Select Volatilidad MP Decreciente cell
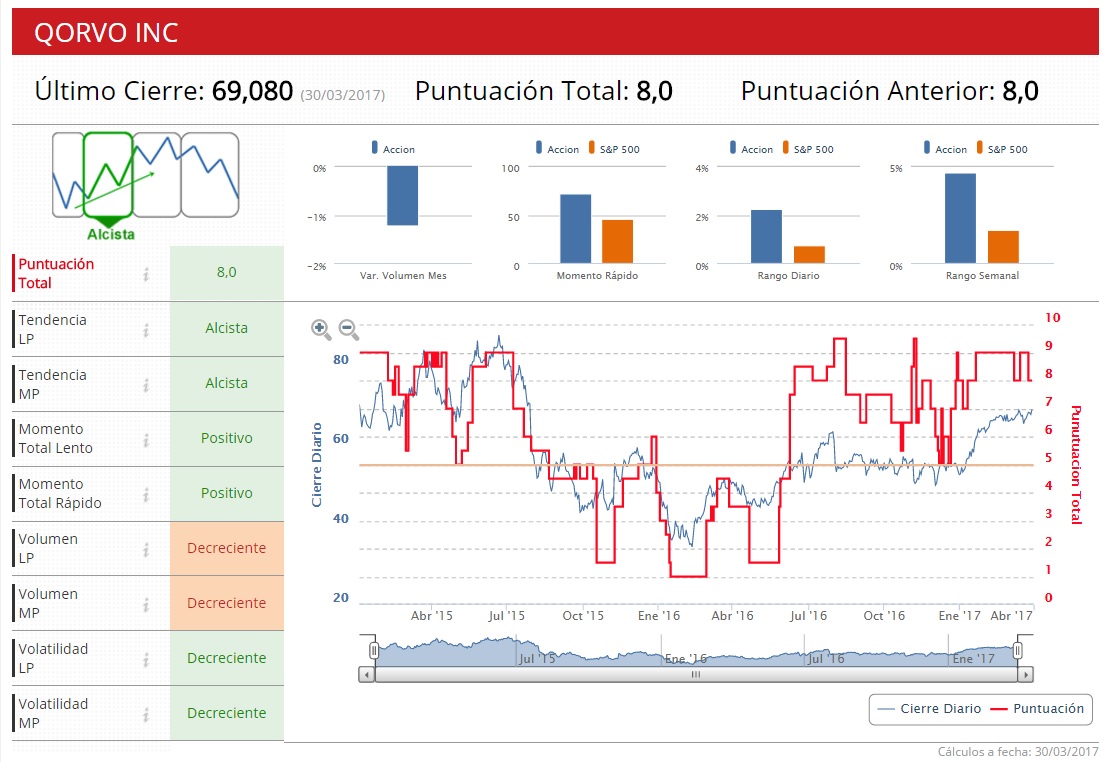This screenshot has width=1111, height=762. click(227, 713)
